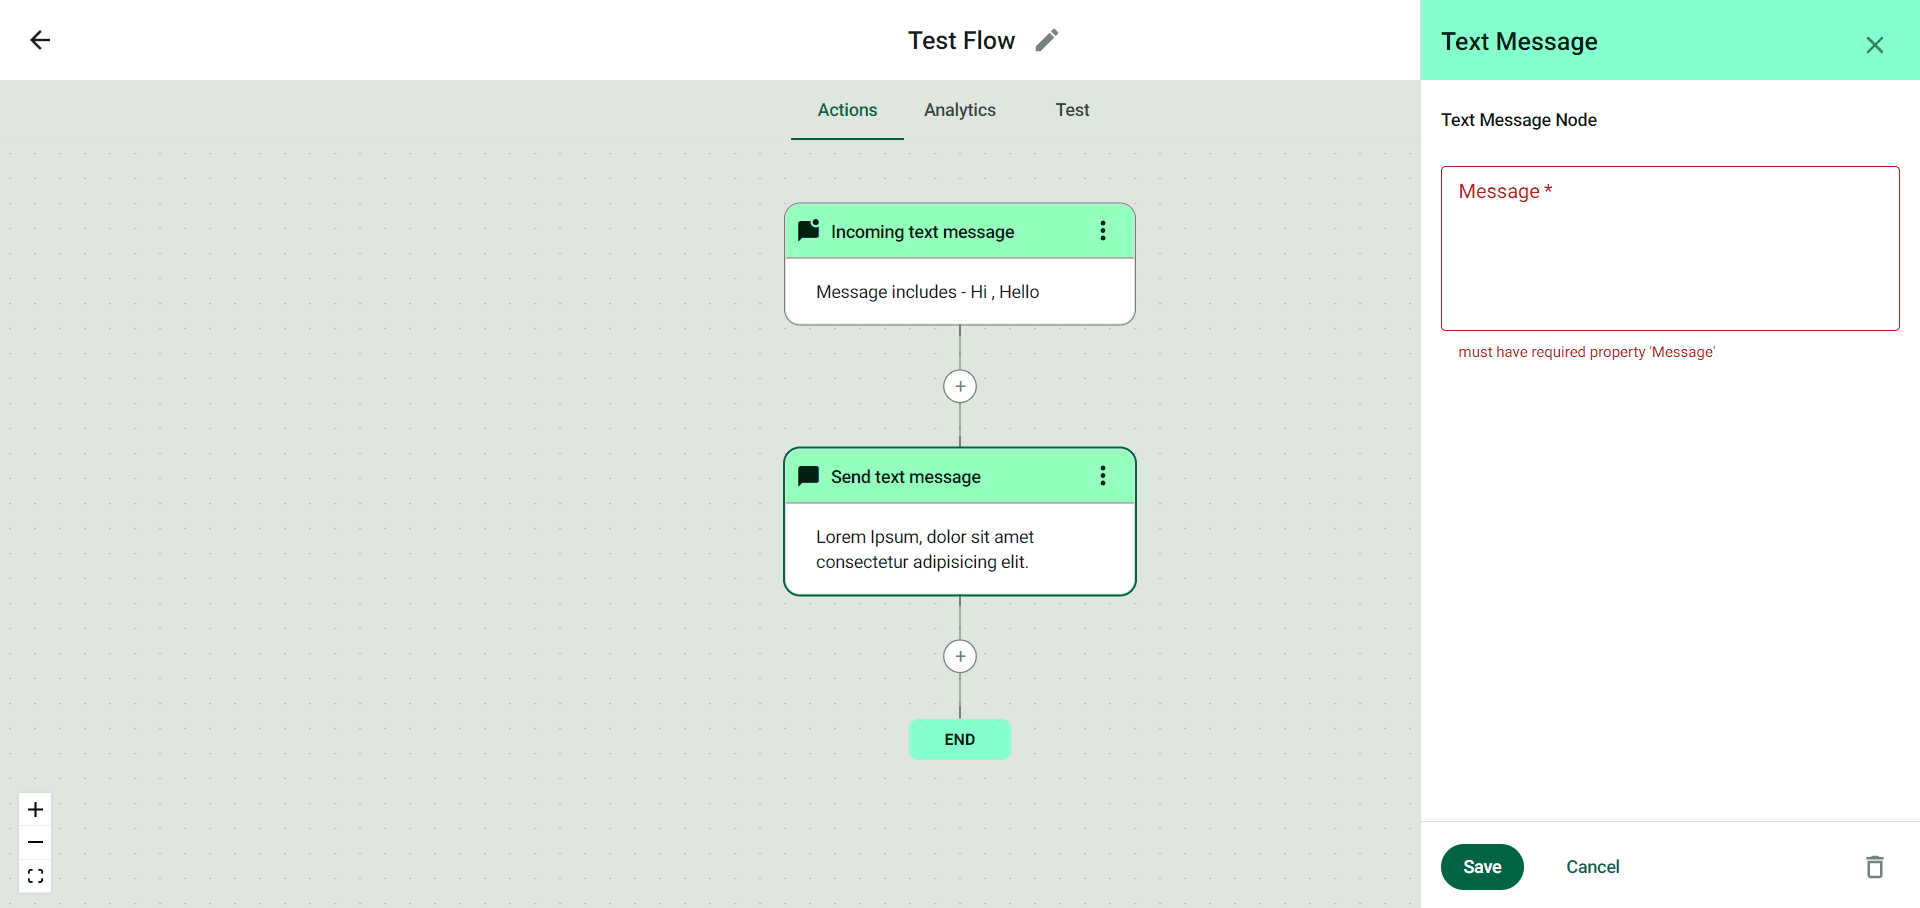Delete the node using the trash icon
Image resolution: width=1920 pixels, height=908 pixels.
point(1874,867)
